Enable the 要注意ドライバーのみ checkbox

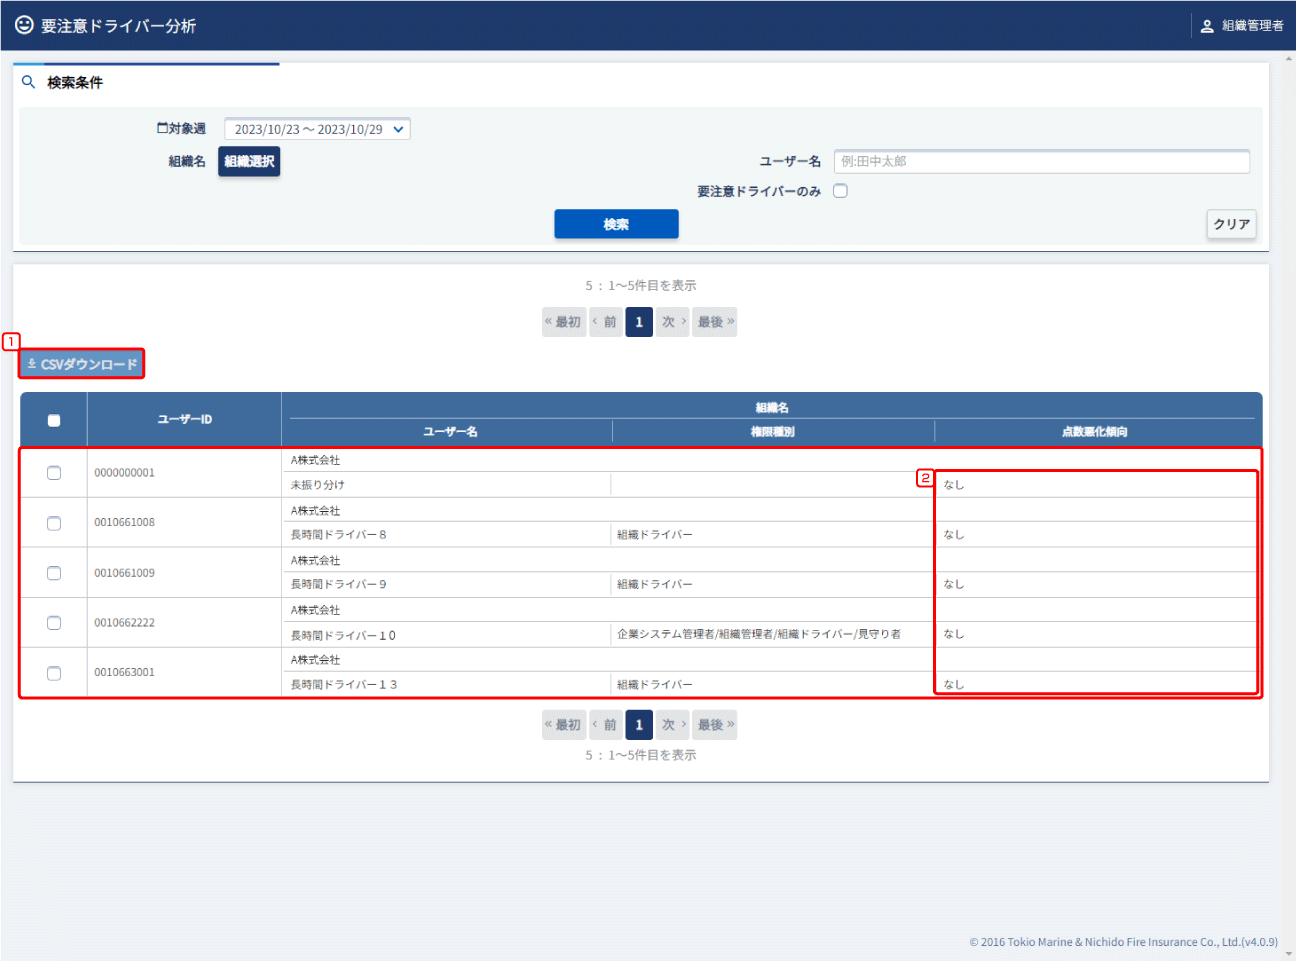click(x=840, y=191)
